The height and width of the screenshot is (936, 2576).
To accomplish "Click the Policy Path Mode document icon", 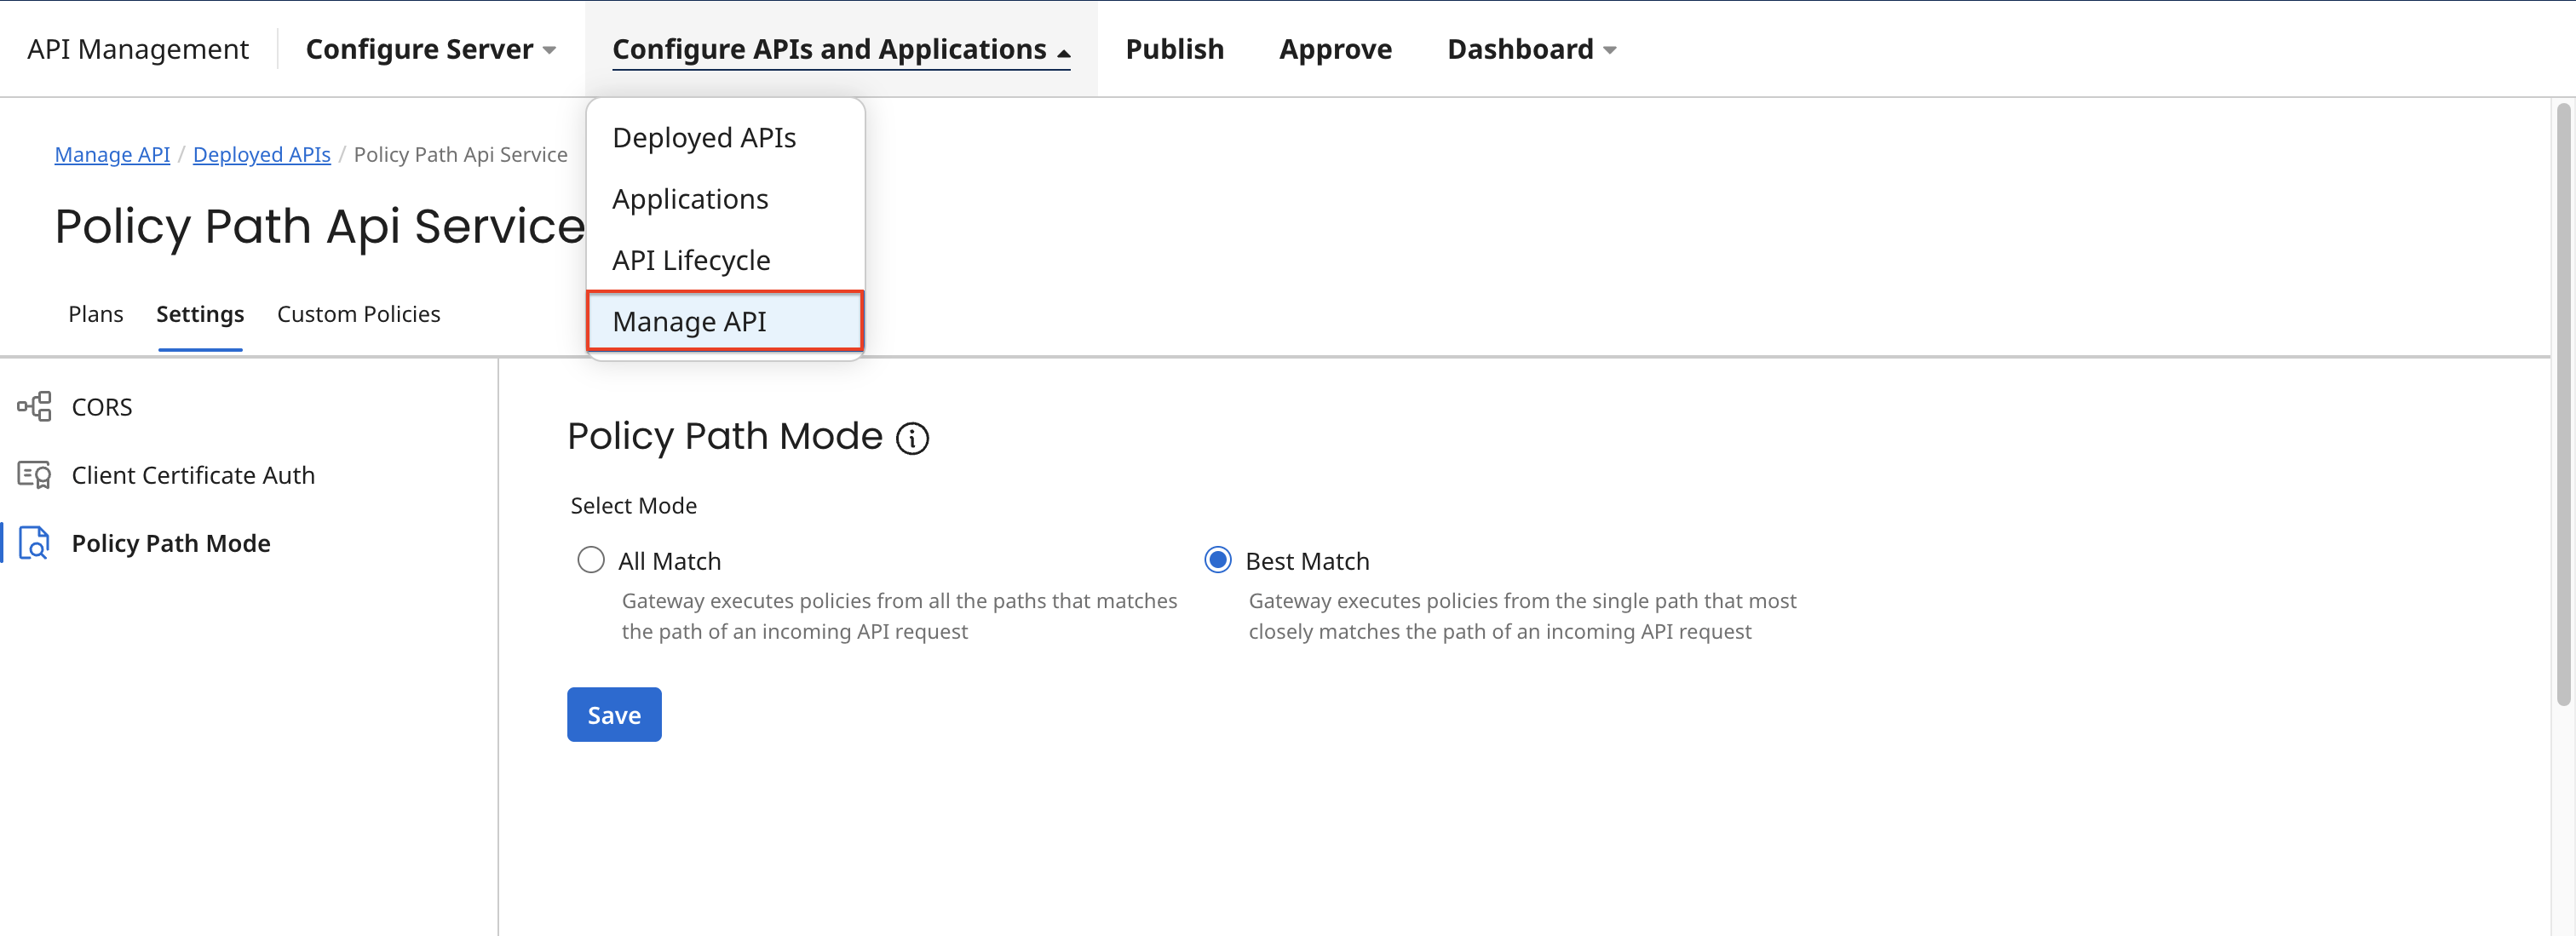I will coord(34,543).
